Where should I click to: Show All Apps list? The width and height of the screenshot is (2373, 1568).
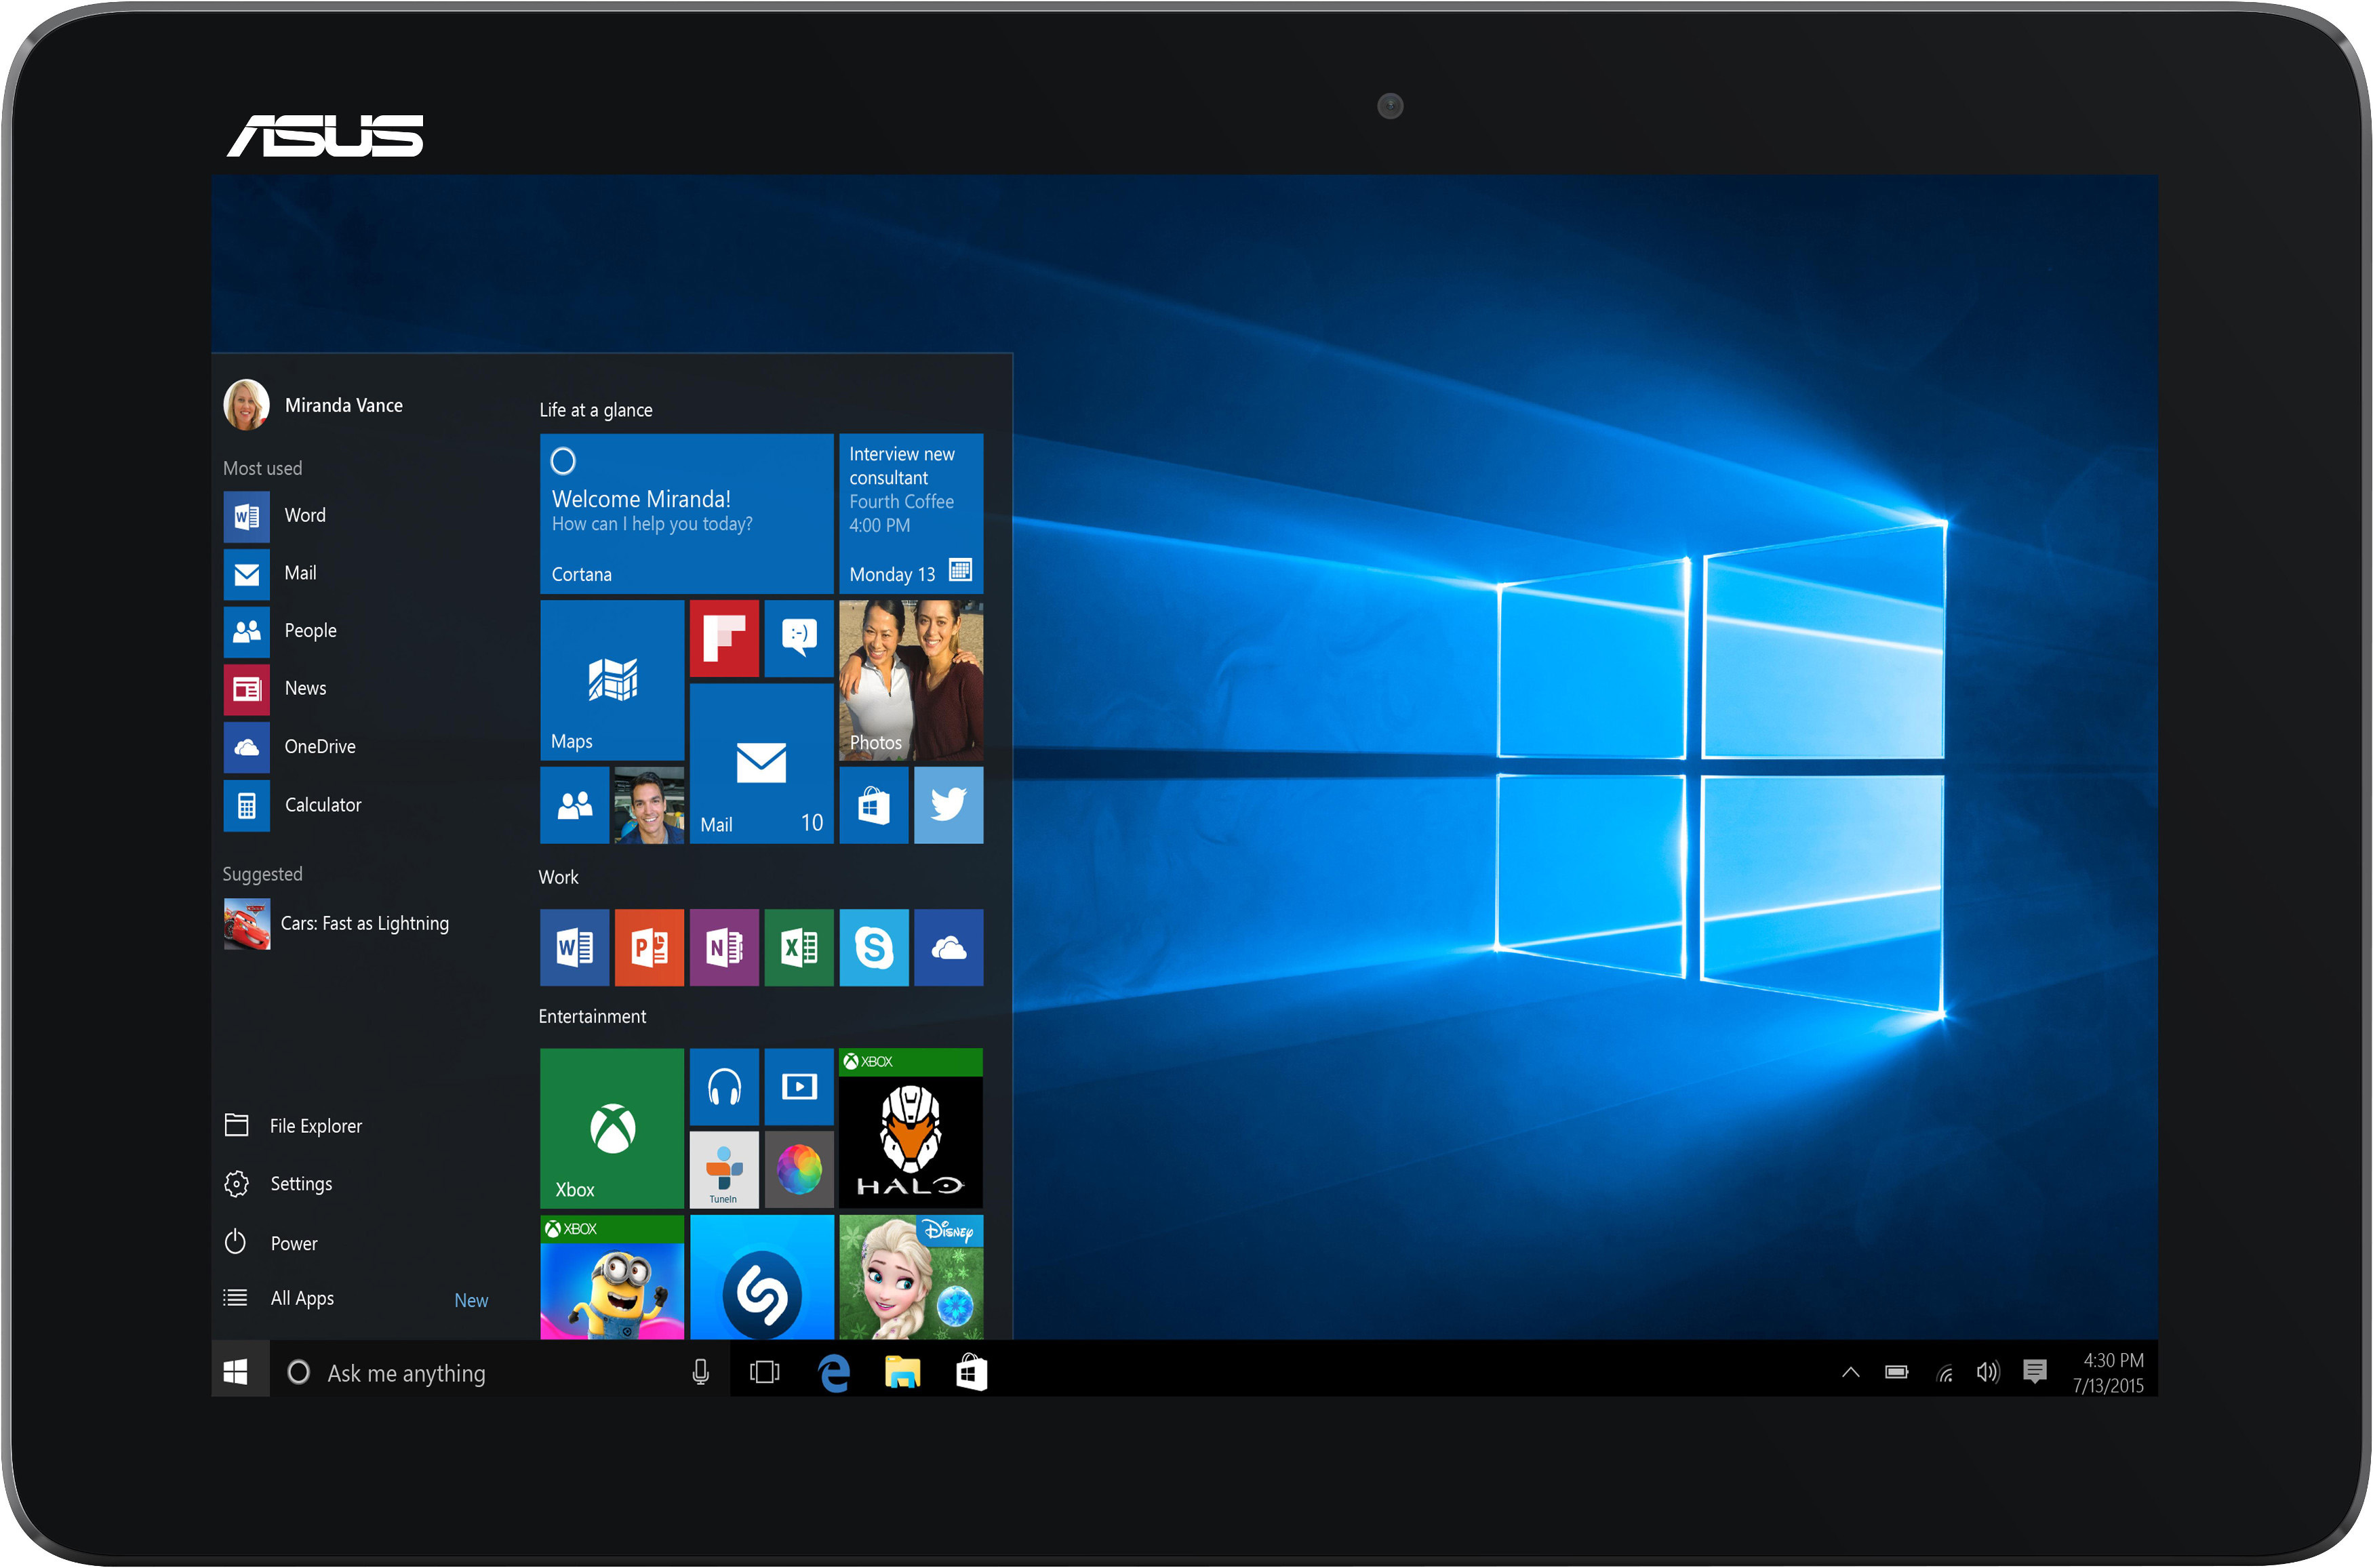(279, 1298)
